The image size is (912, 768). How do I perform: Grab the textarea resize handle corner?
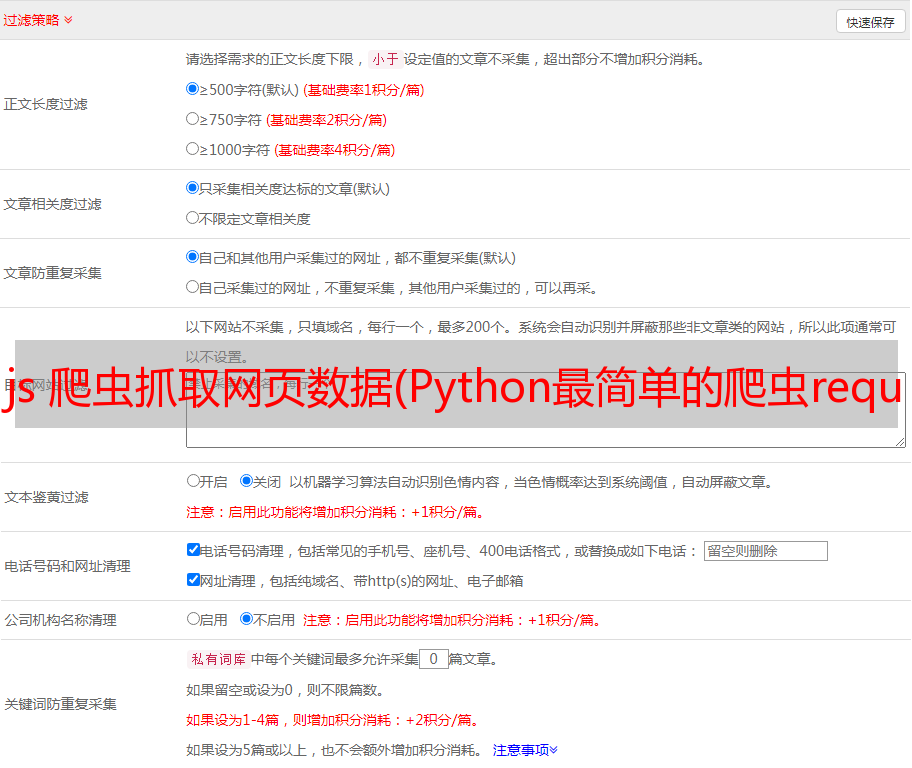coord(900,442)
